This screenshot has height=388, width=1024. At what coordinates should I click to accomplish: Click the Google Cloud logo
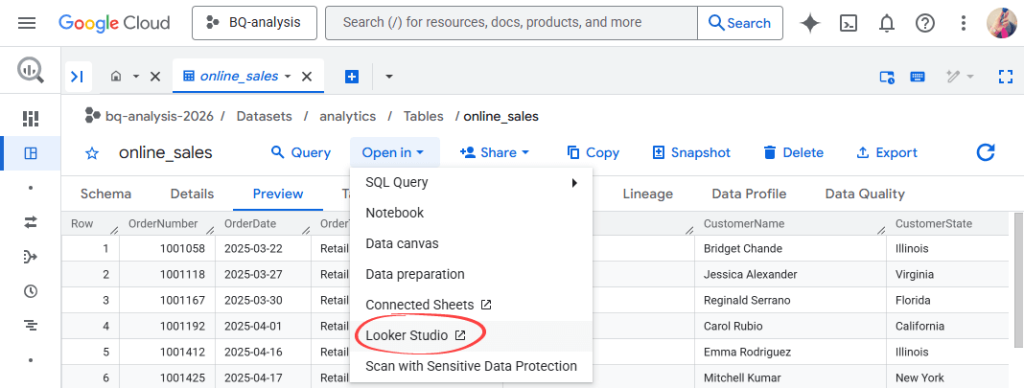(114, 23)
